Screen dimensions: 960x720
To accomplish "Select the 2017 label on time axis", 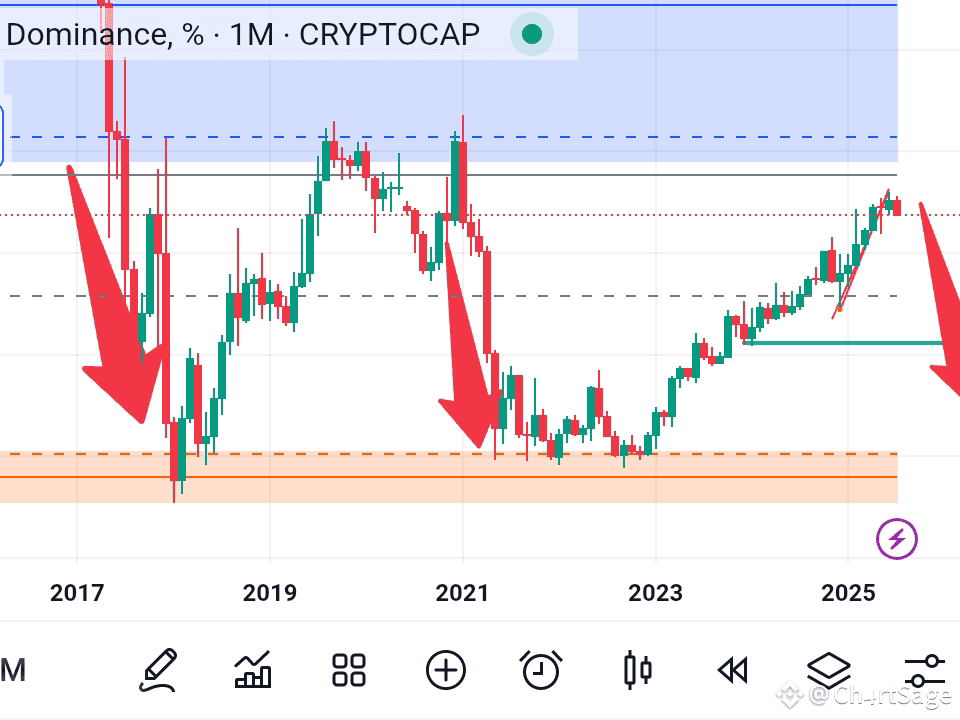I will click(x=77, y=593).
